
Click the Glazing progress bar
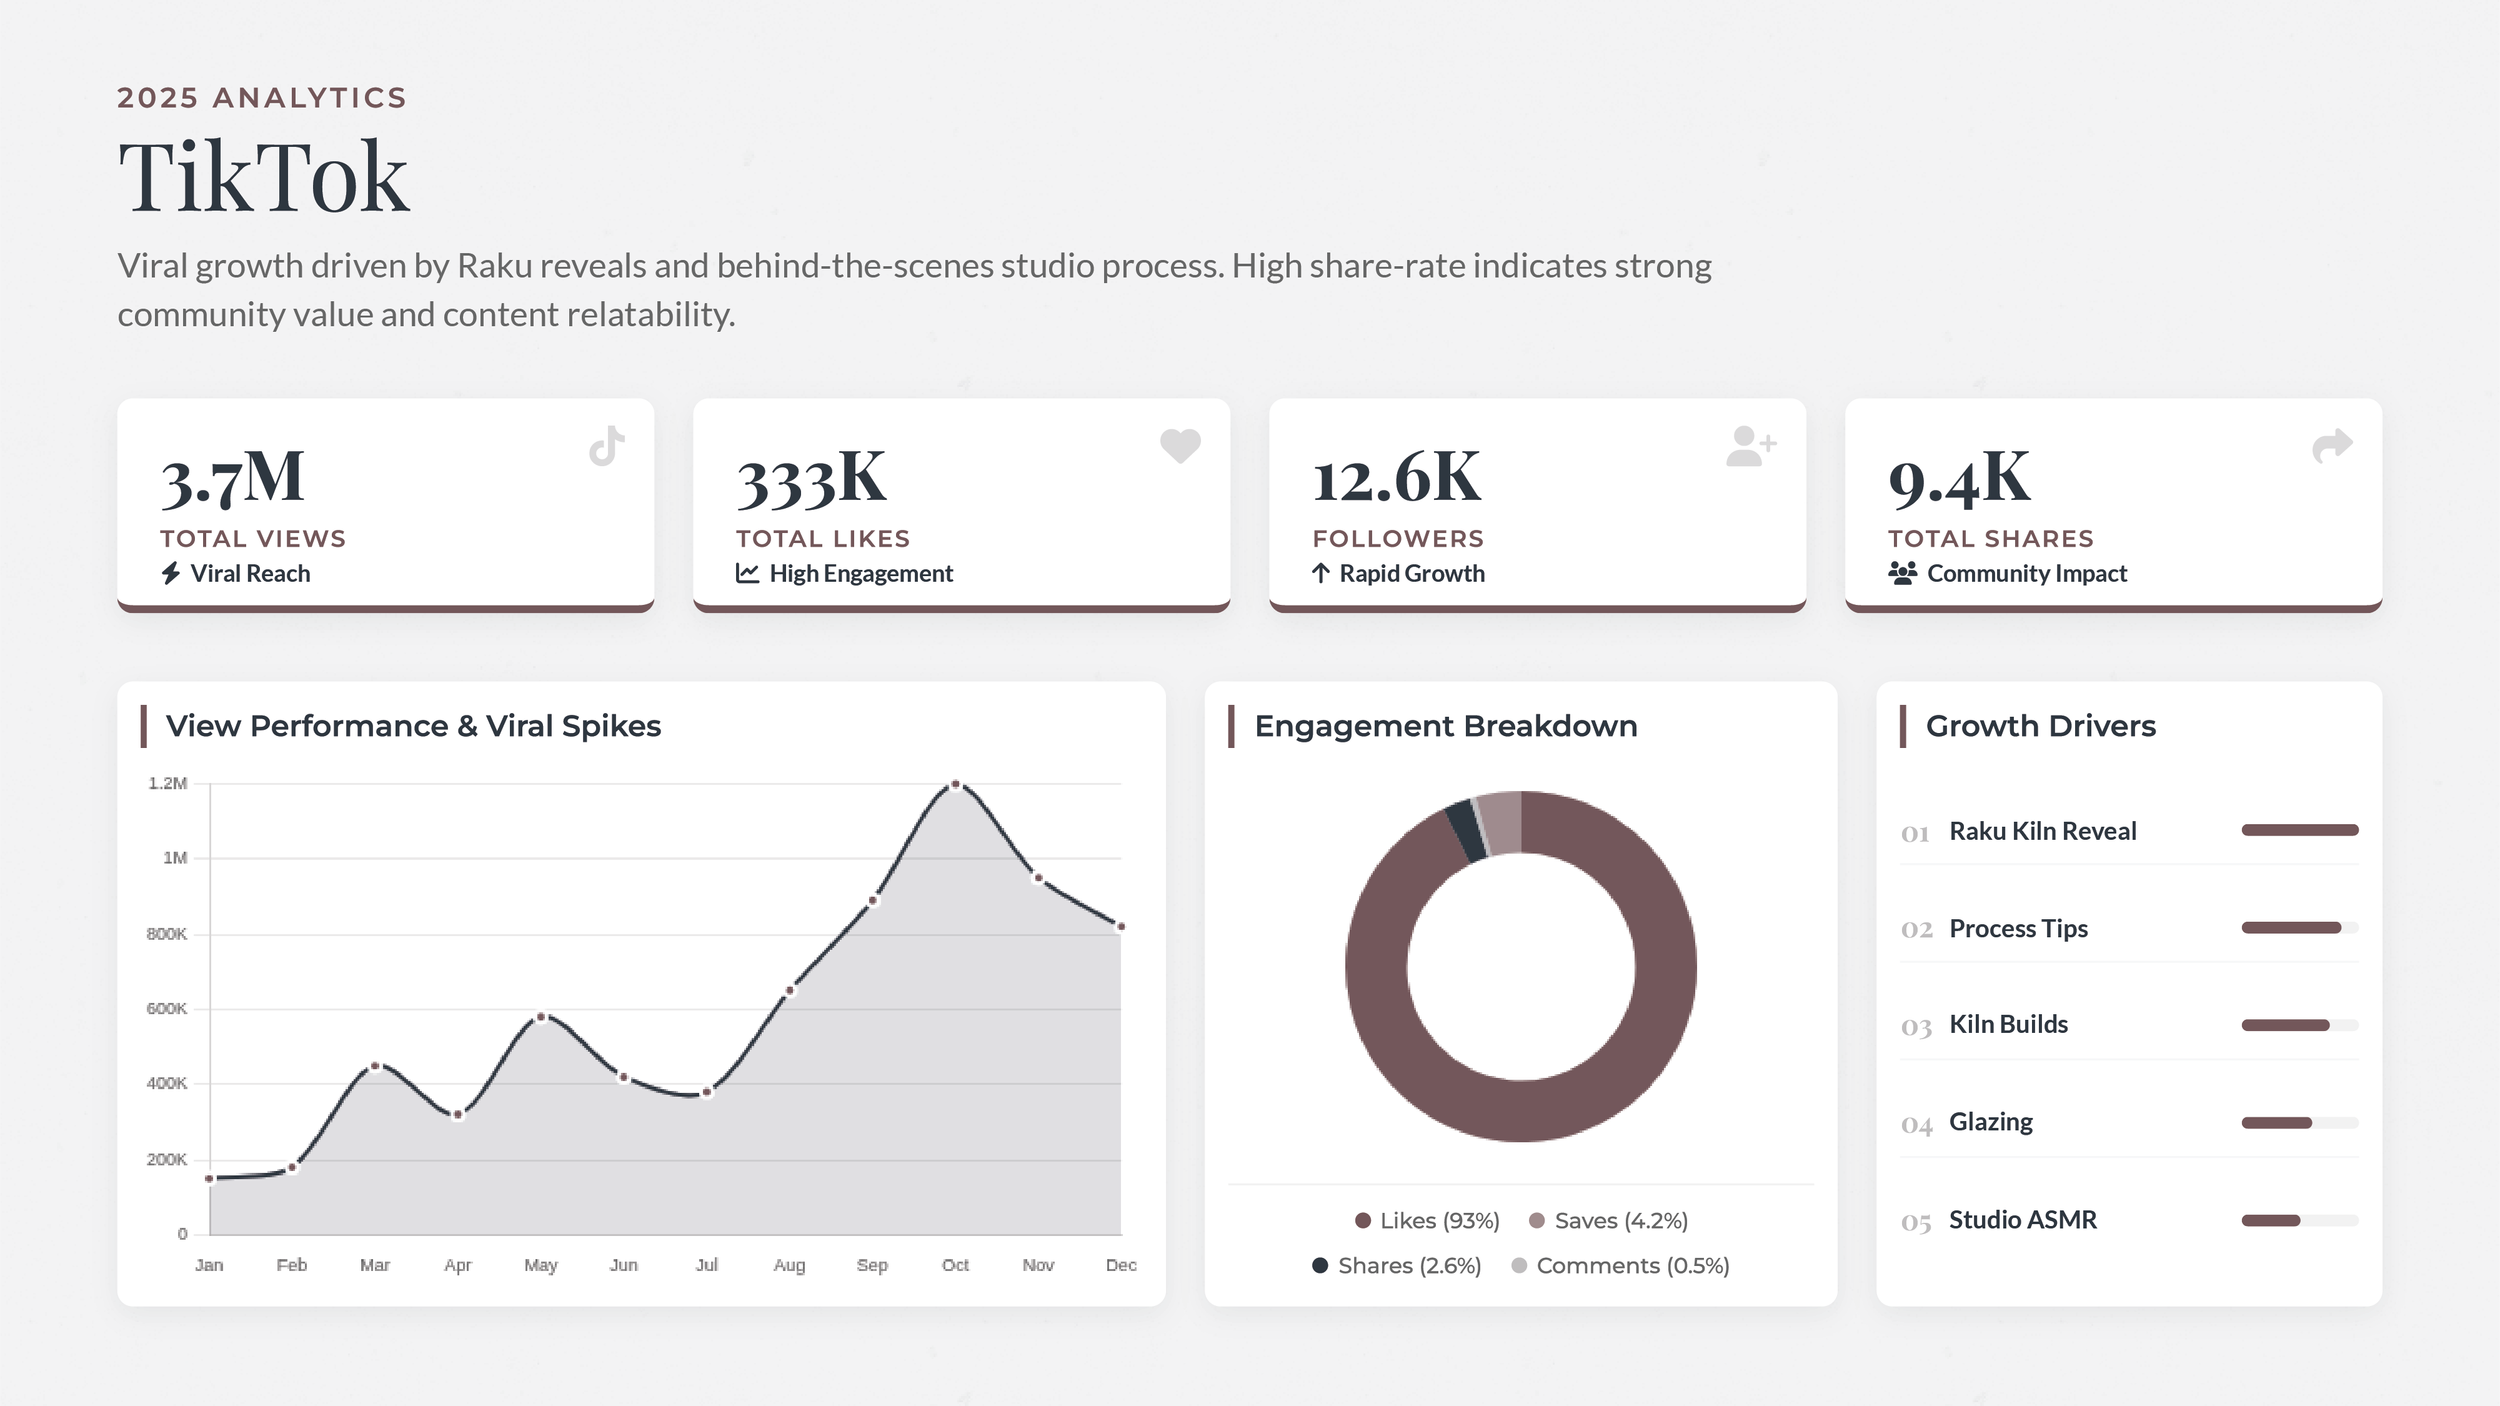click(x=2299, y=1123)
